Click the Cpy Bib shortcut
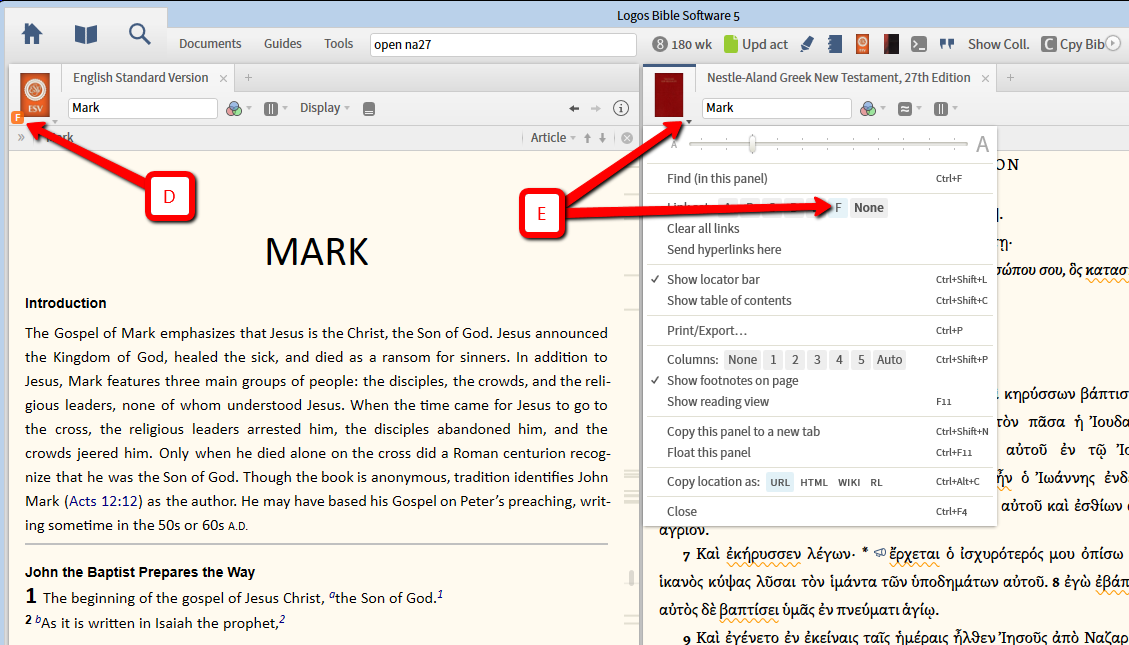Image resolution: width=1129 pixels, height=645 pixels. point(1073,44)
